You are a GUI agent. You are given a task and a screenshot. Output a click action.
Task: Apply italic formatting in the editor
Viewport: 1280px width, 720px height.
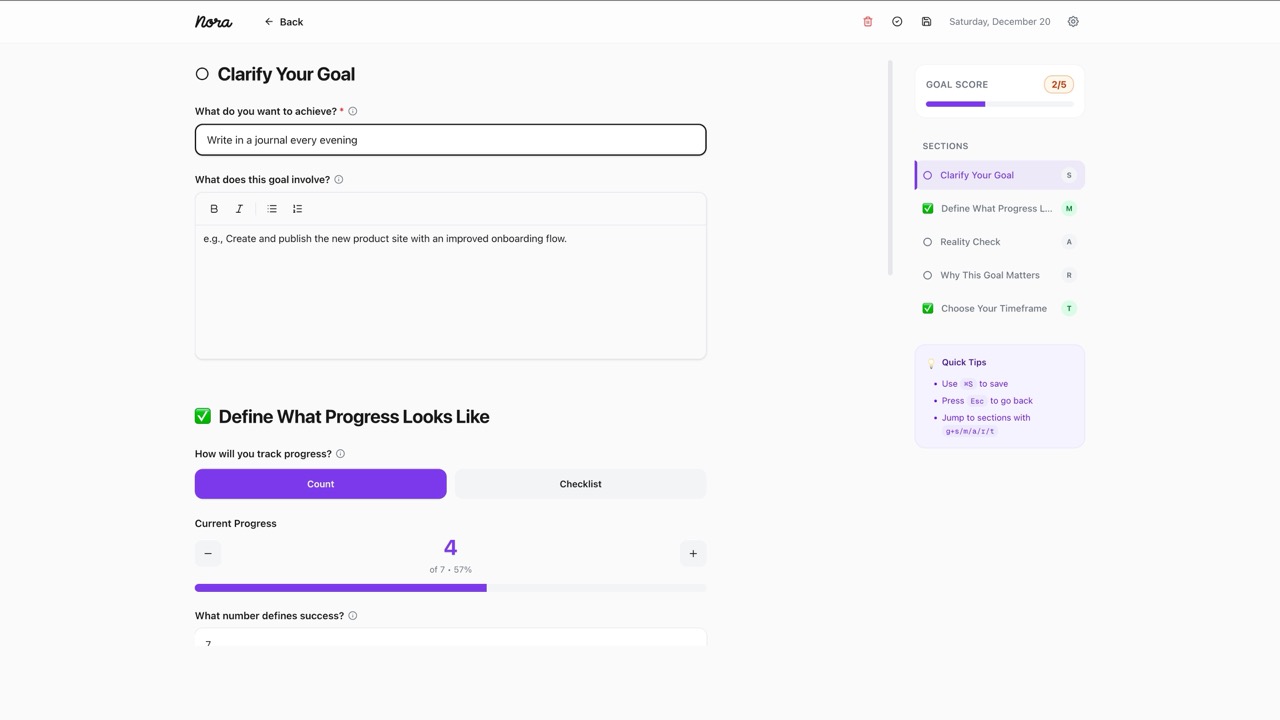coord(239,209)
